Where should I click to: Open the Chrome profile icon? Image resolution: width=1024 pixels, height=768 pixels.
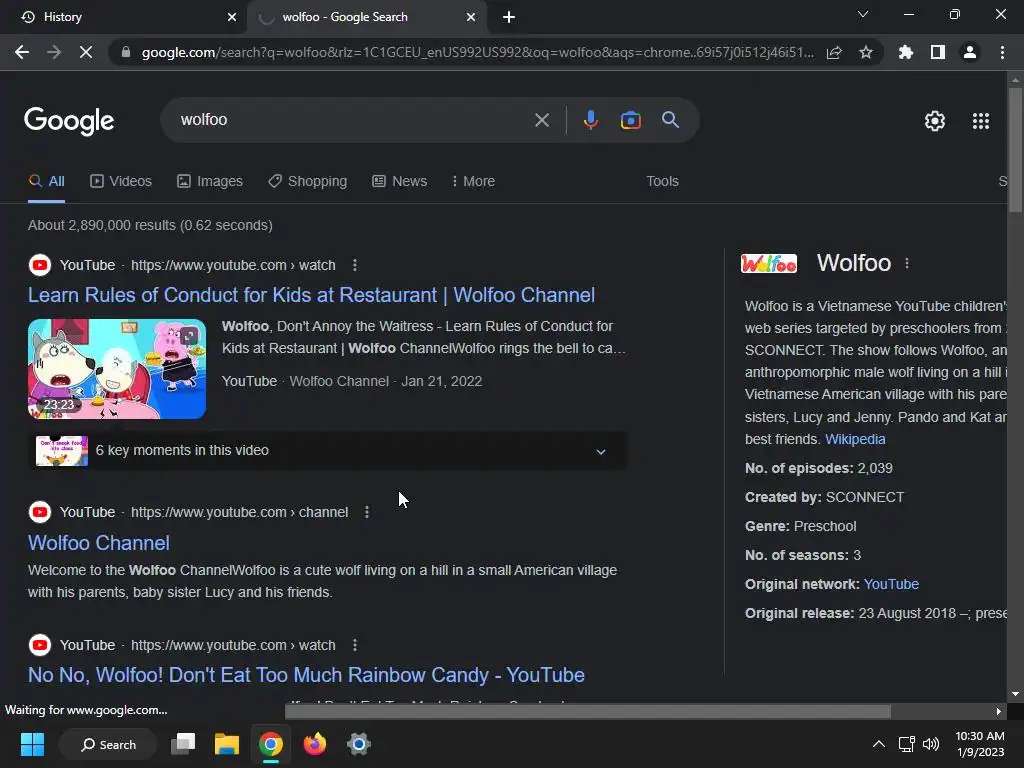click(970, 52)
